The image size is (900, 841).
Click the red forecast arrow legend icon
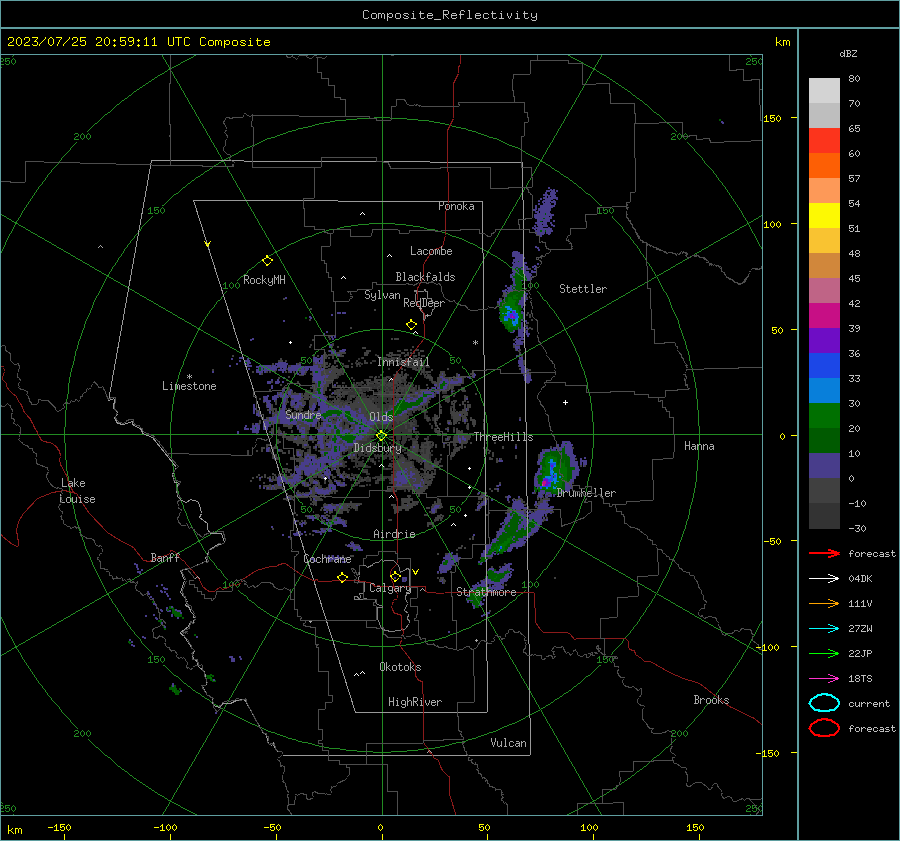tap(824, 553)
